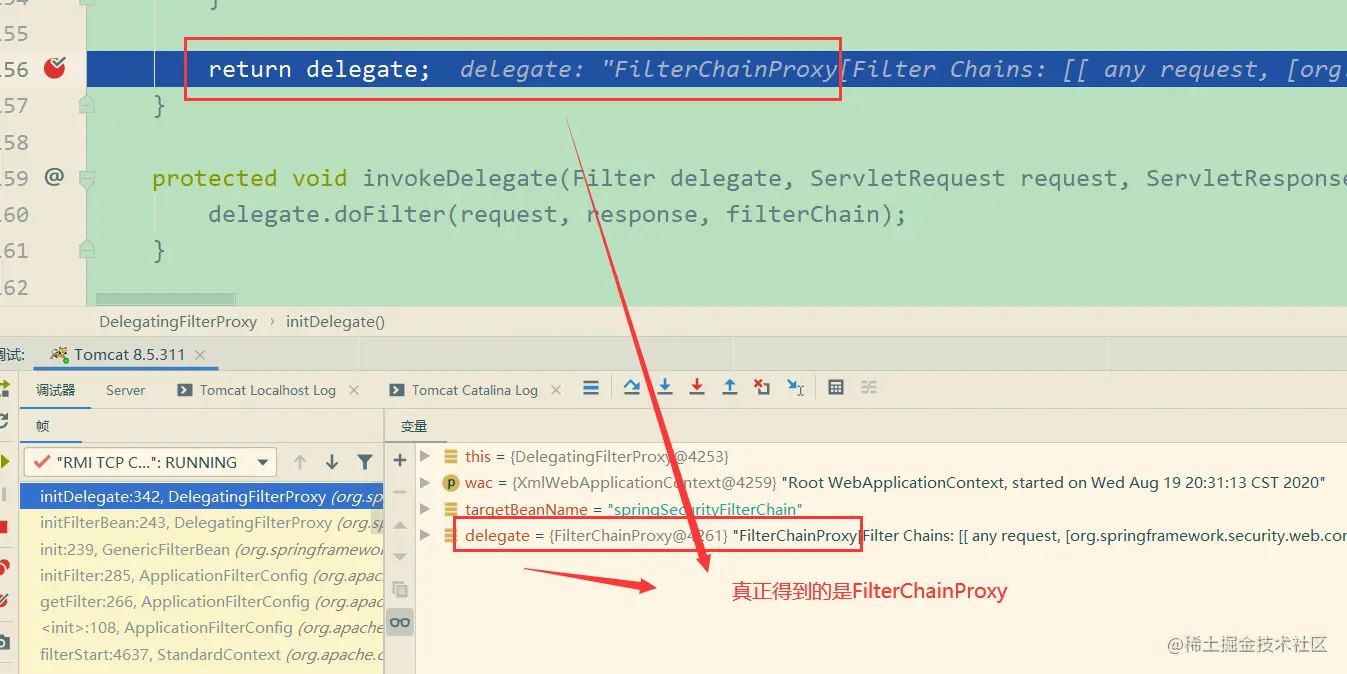Screen dimensions: 1347x674
Task: Click the Step Out icon
Action: click(730, 387)
